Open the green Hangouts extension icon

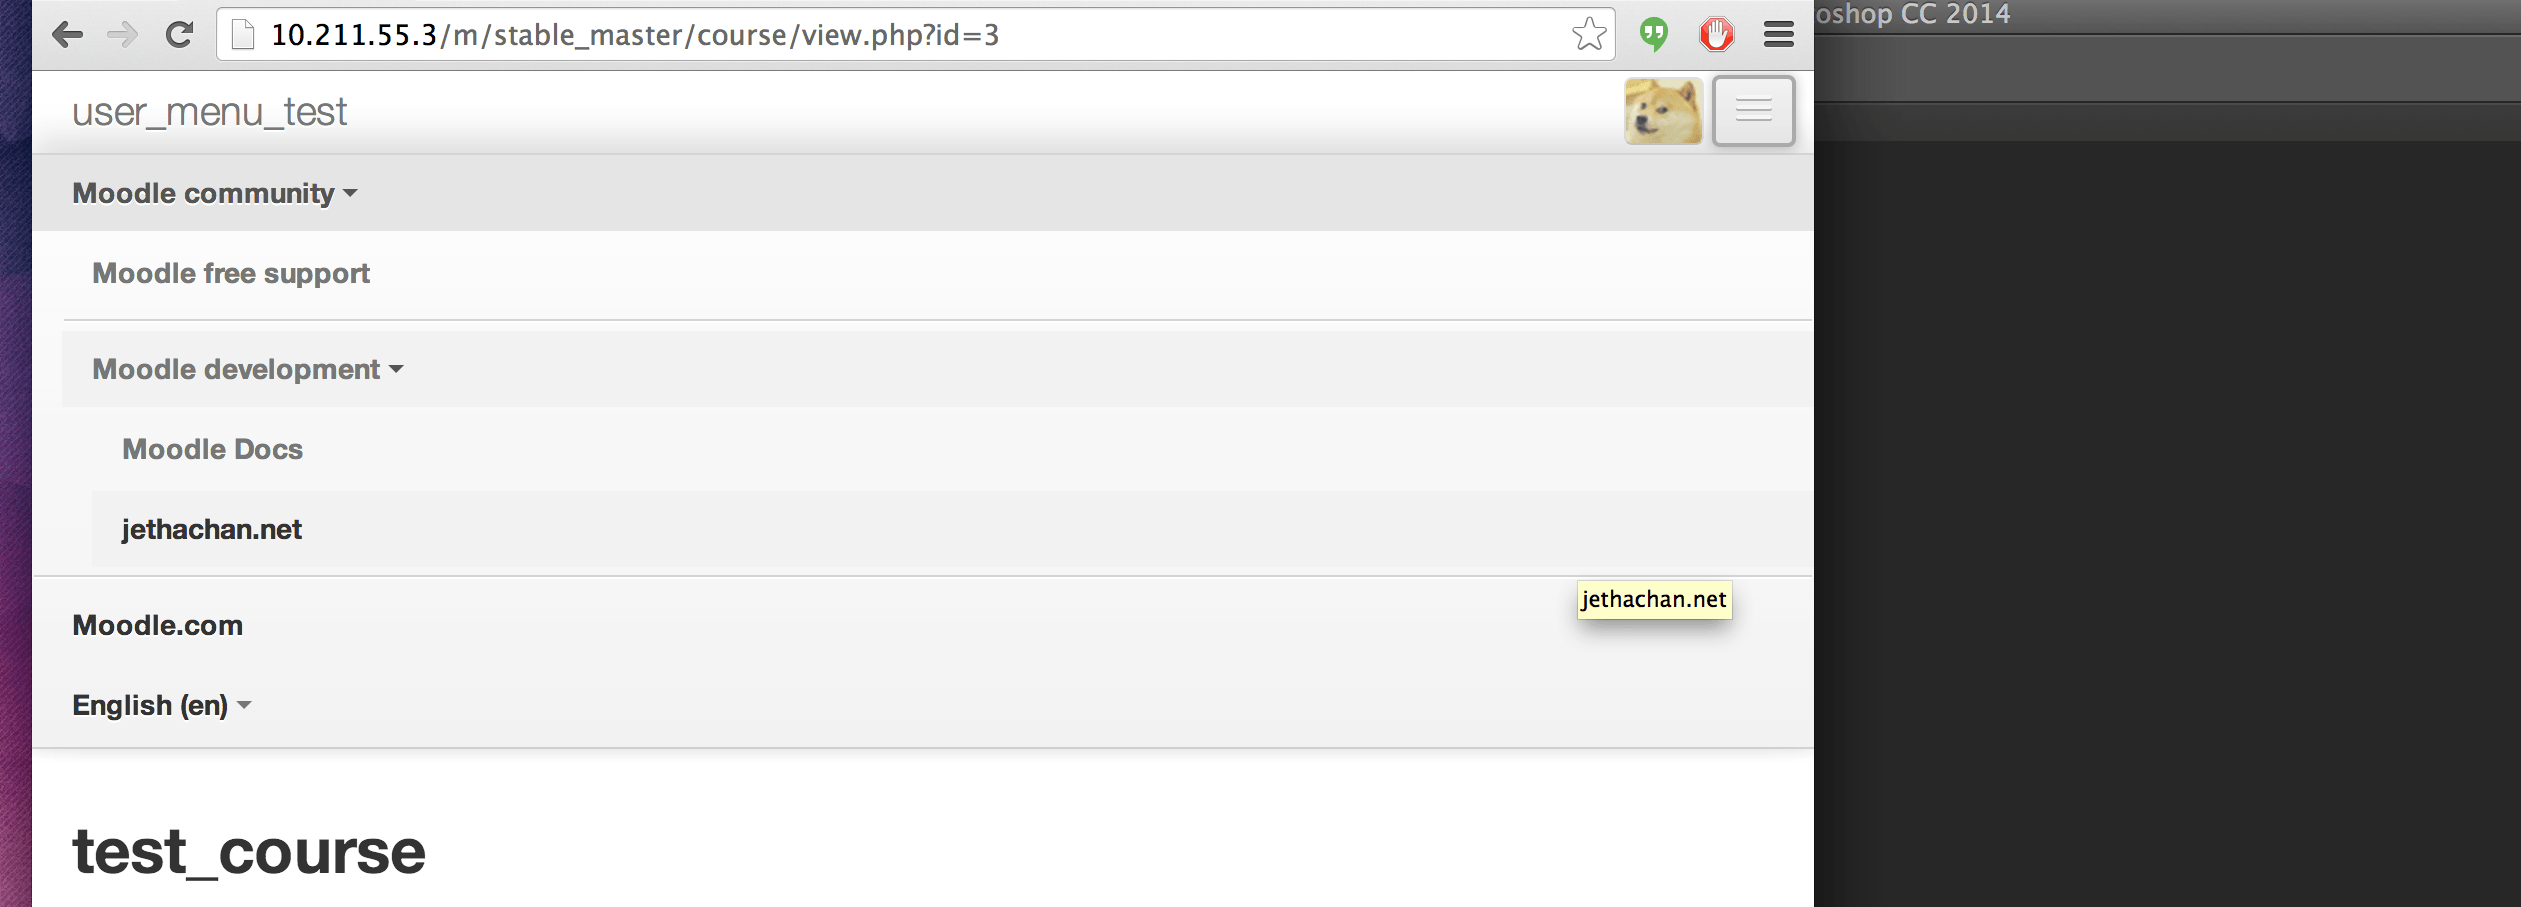pos(1654,35)
